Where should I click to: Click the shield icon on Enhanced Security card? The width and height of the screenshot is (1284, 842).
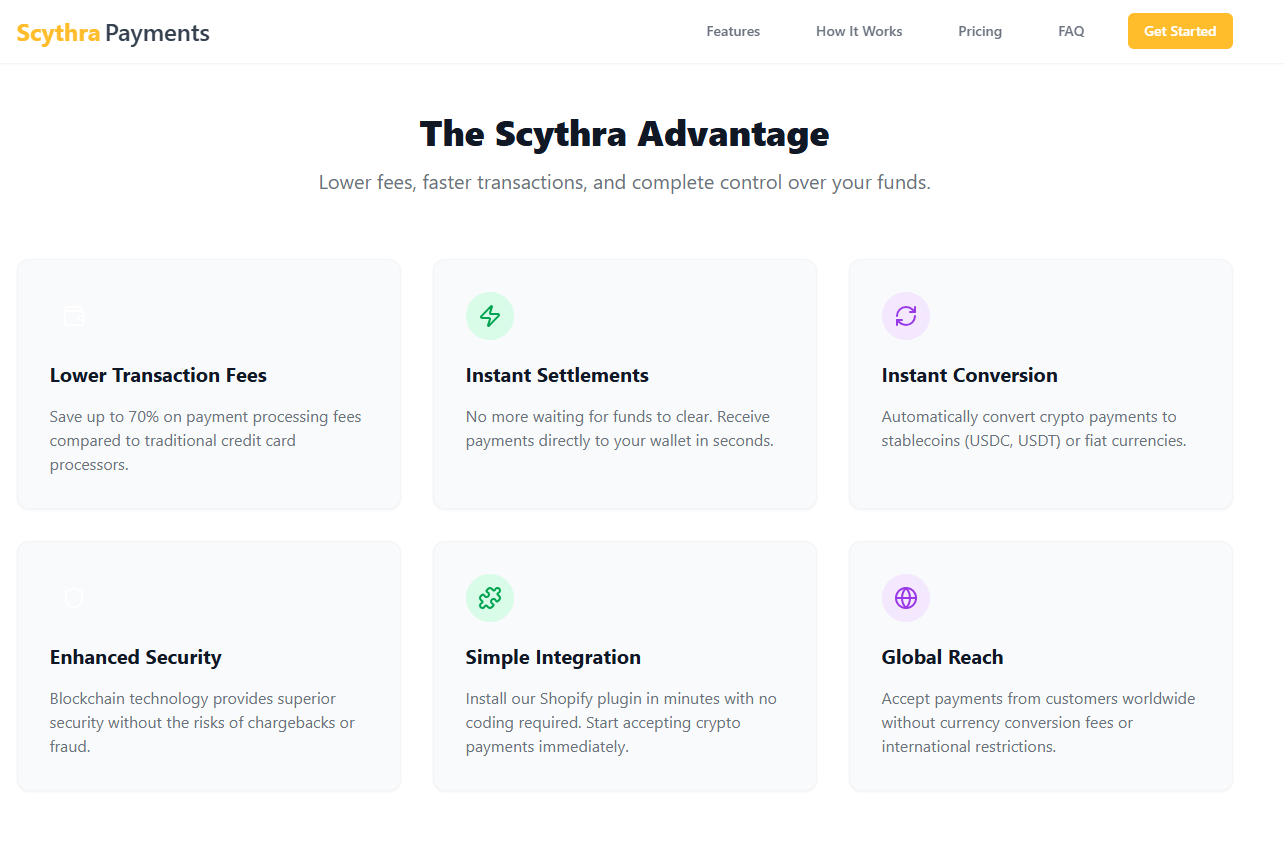(74, 597)
